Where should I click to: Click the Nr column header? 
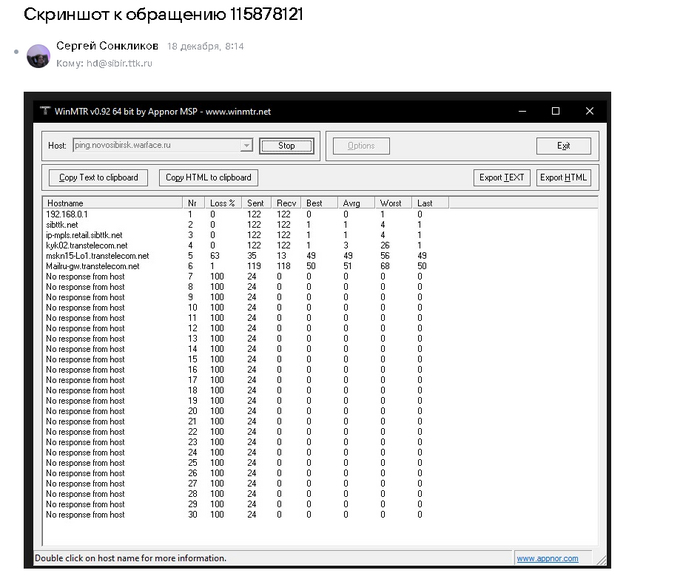coord(194,203)
